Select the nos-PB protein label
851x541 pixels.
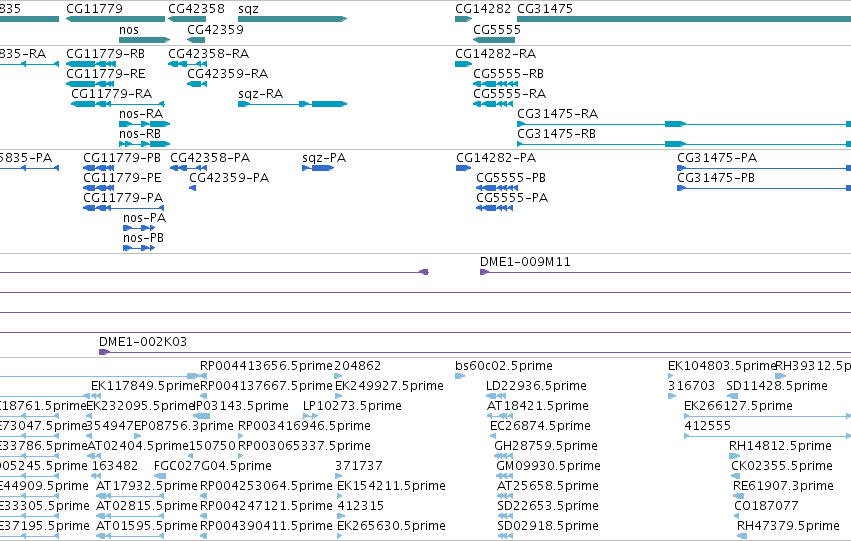pos(143,238)
